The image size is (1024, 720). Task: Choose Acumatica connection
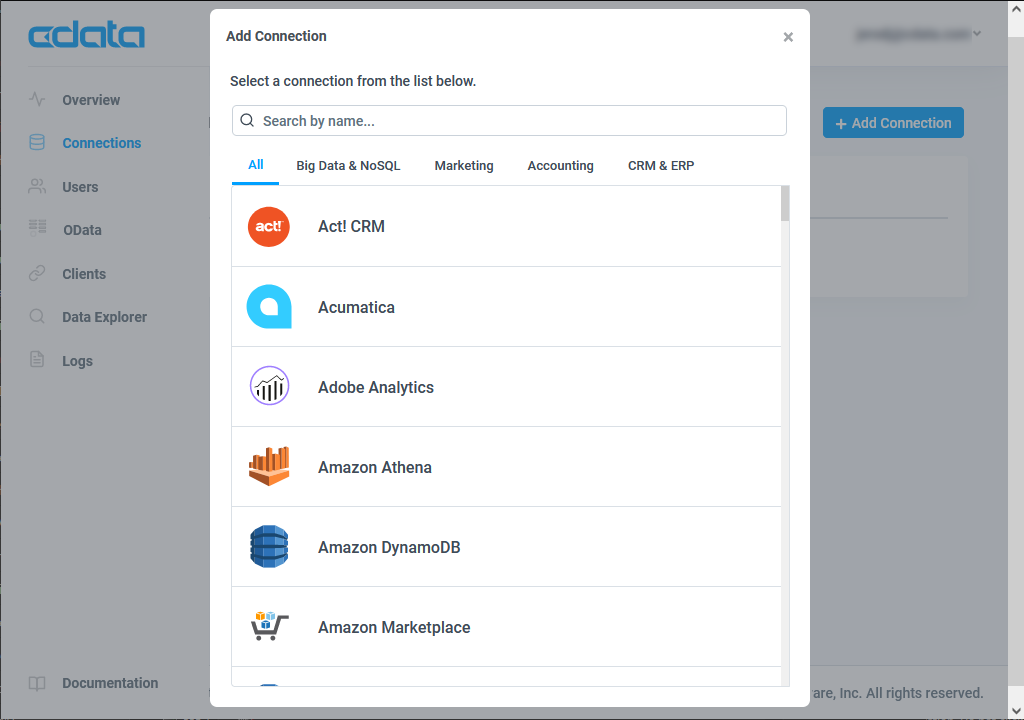(506, 307)
